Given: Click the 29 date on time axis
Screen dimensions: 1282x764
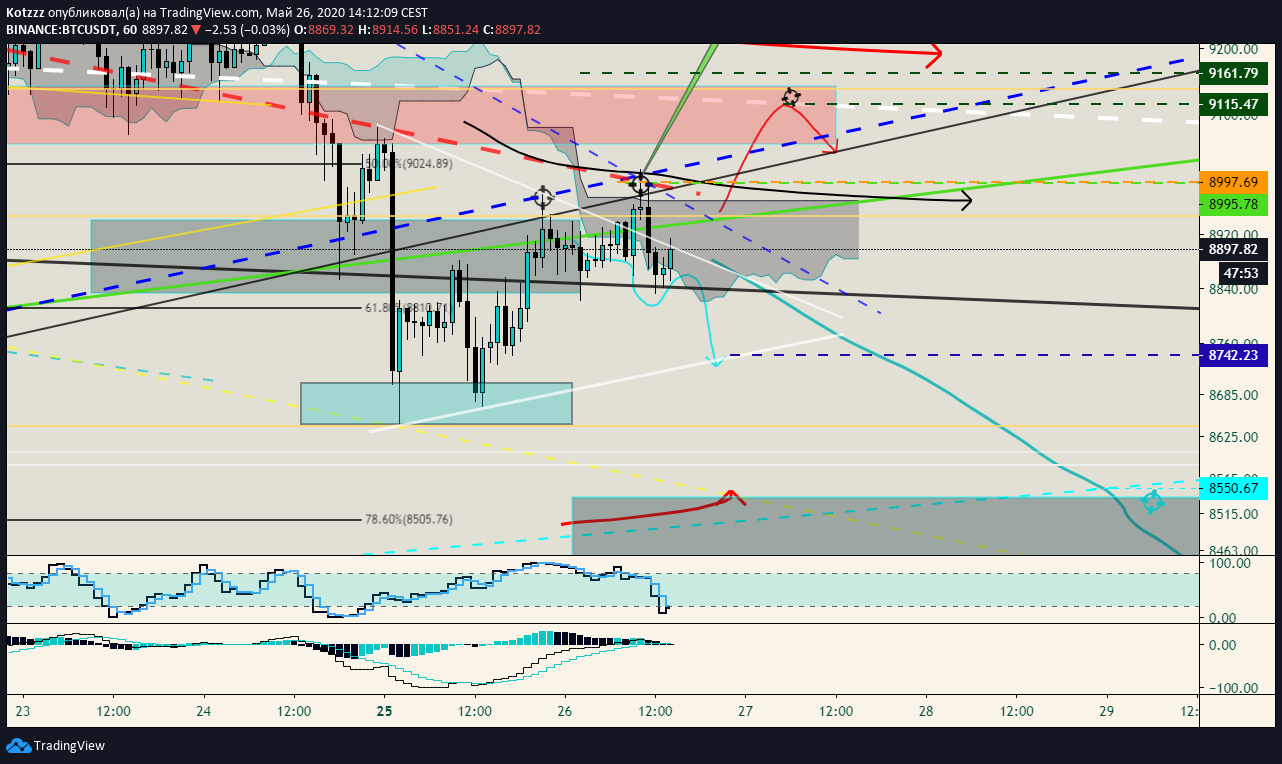Looking at the screenshot, I should [x=1106, y=711].
